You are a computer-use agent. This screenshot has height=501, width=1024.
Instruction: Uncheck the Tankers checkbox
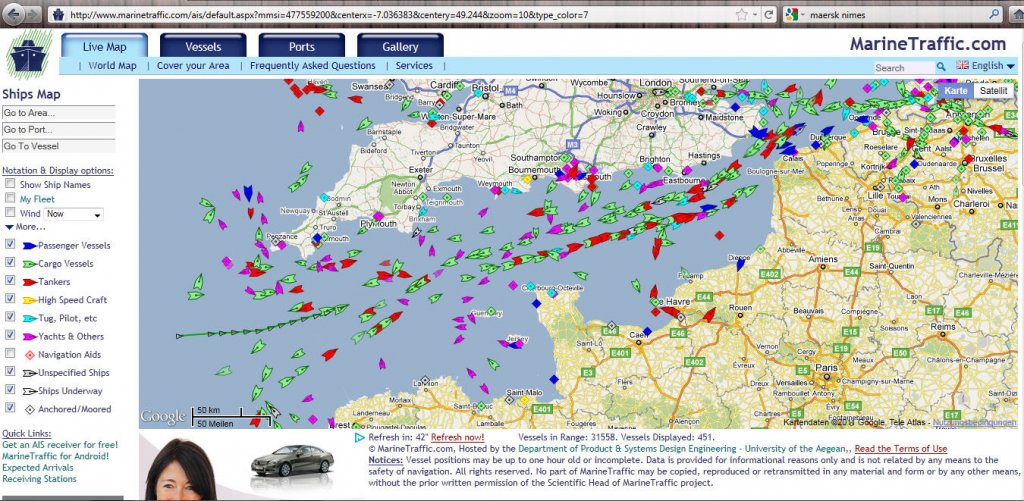[x=10, y=280]
